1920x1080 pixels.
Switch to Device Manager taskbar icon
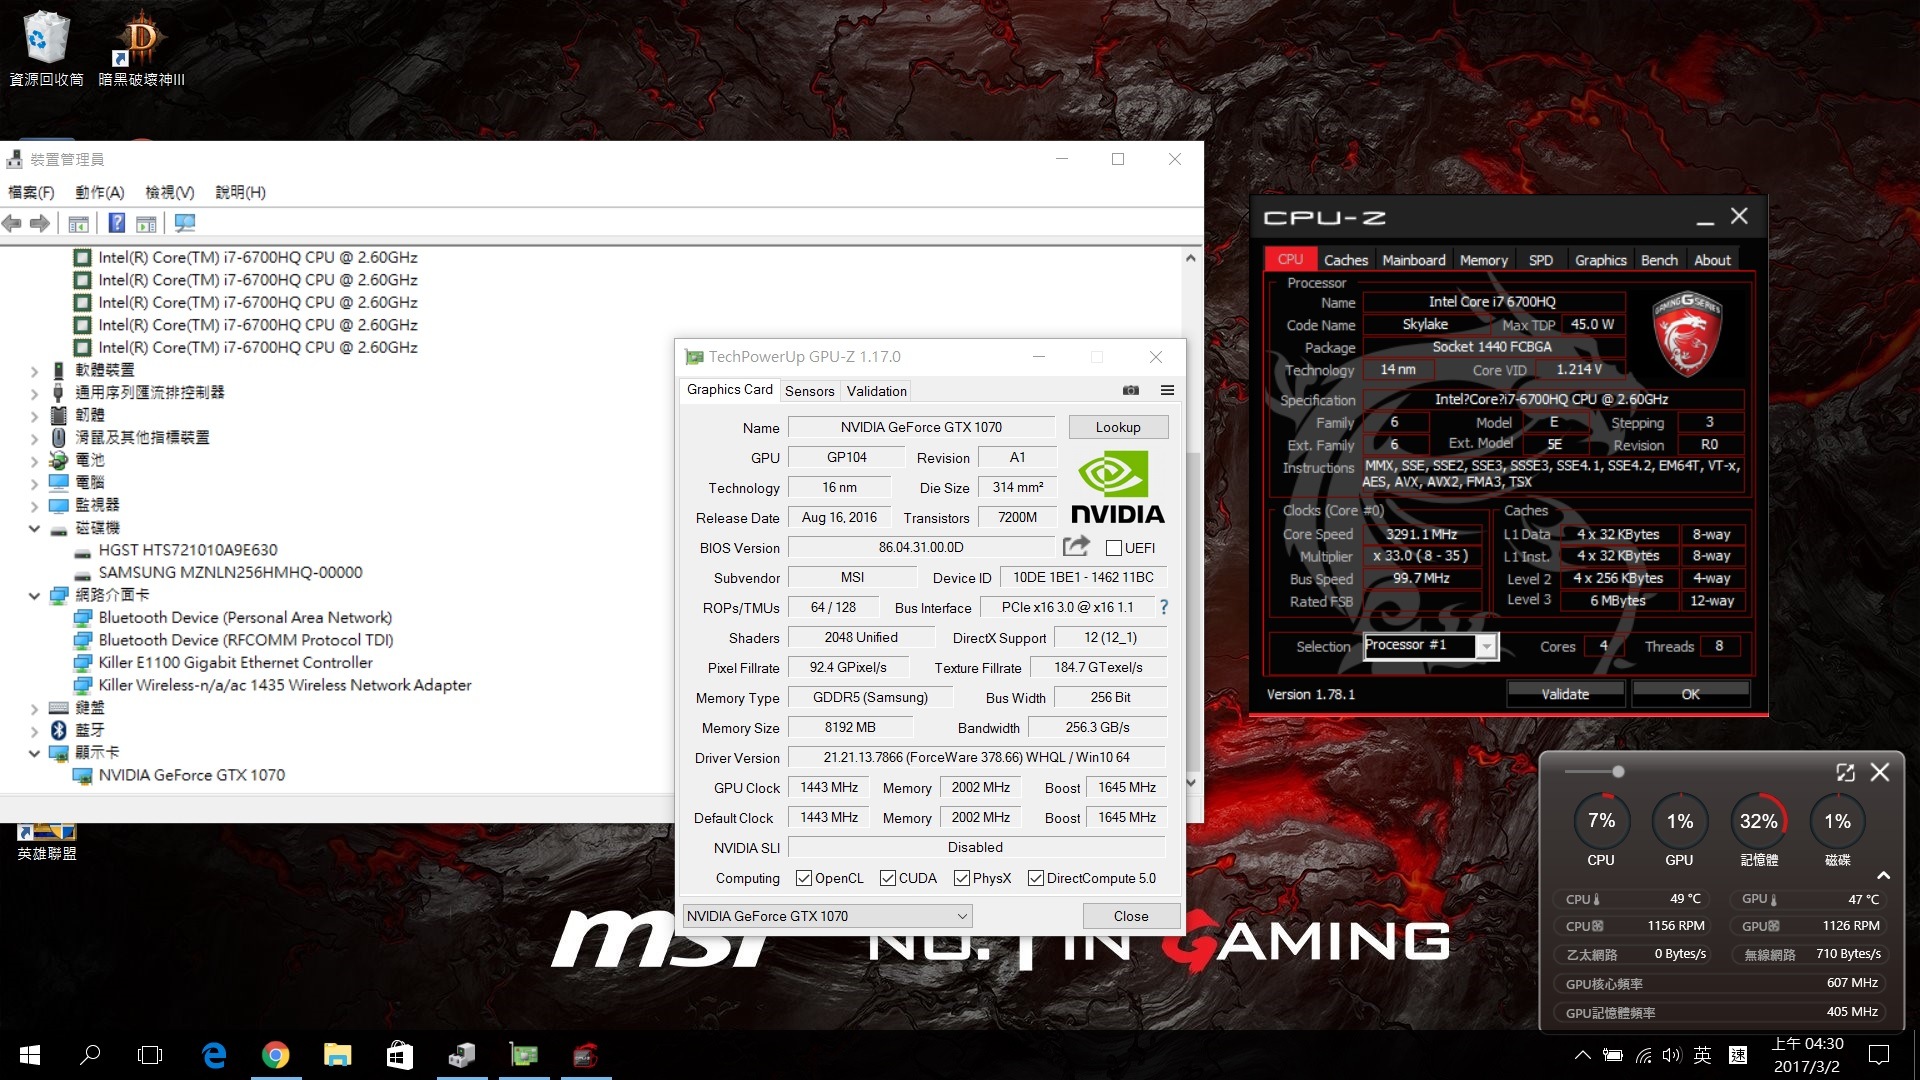point(462,1055)
